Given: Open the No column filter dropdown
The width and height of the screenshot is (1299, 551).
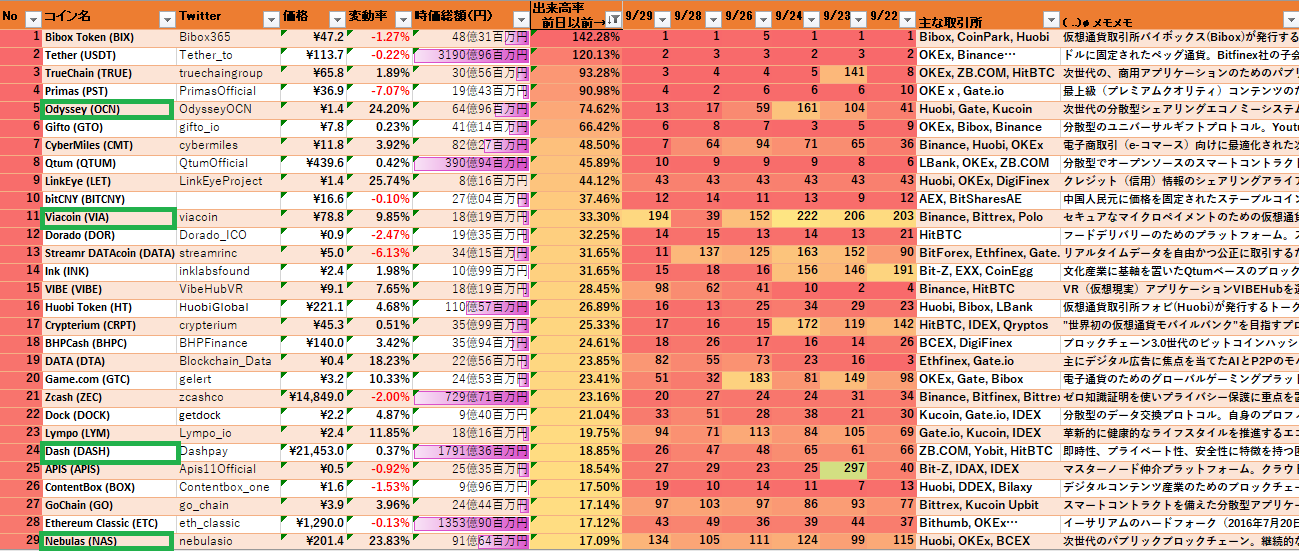Looking at the screenshot, I should point(31,19).
